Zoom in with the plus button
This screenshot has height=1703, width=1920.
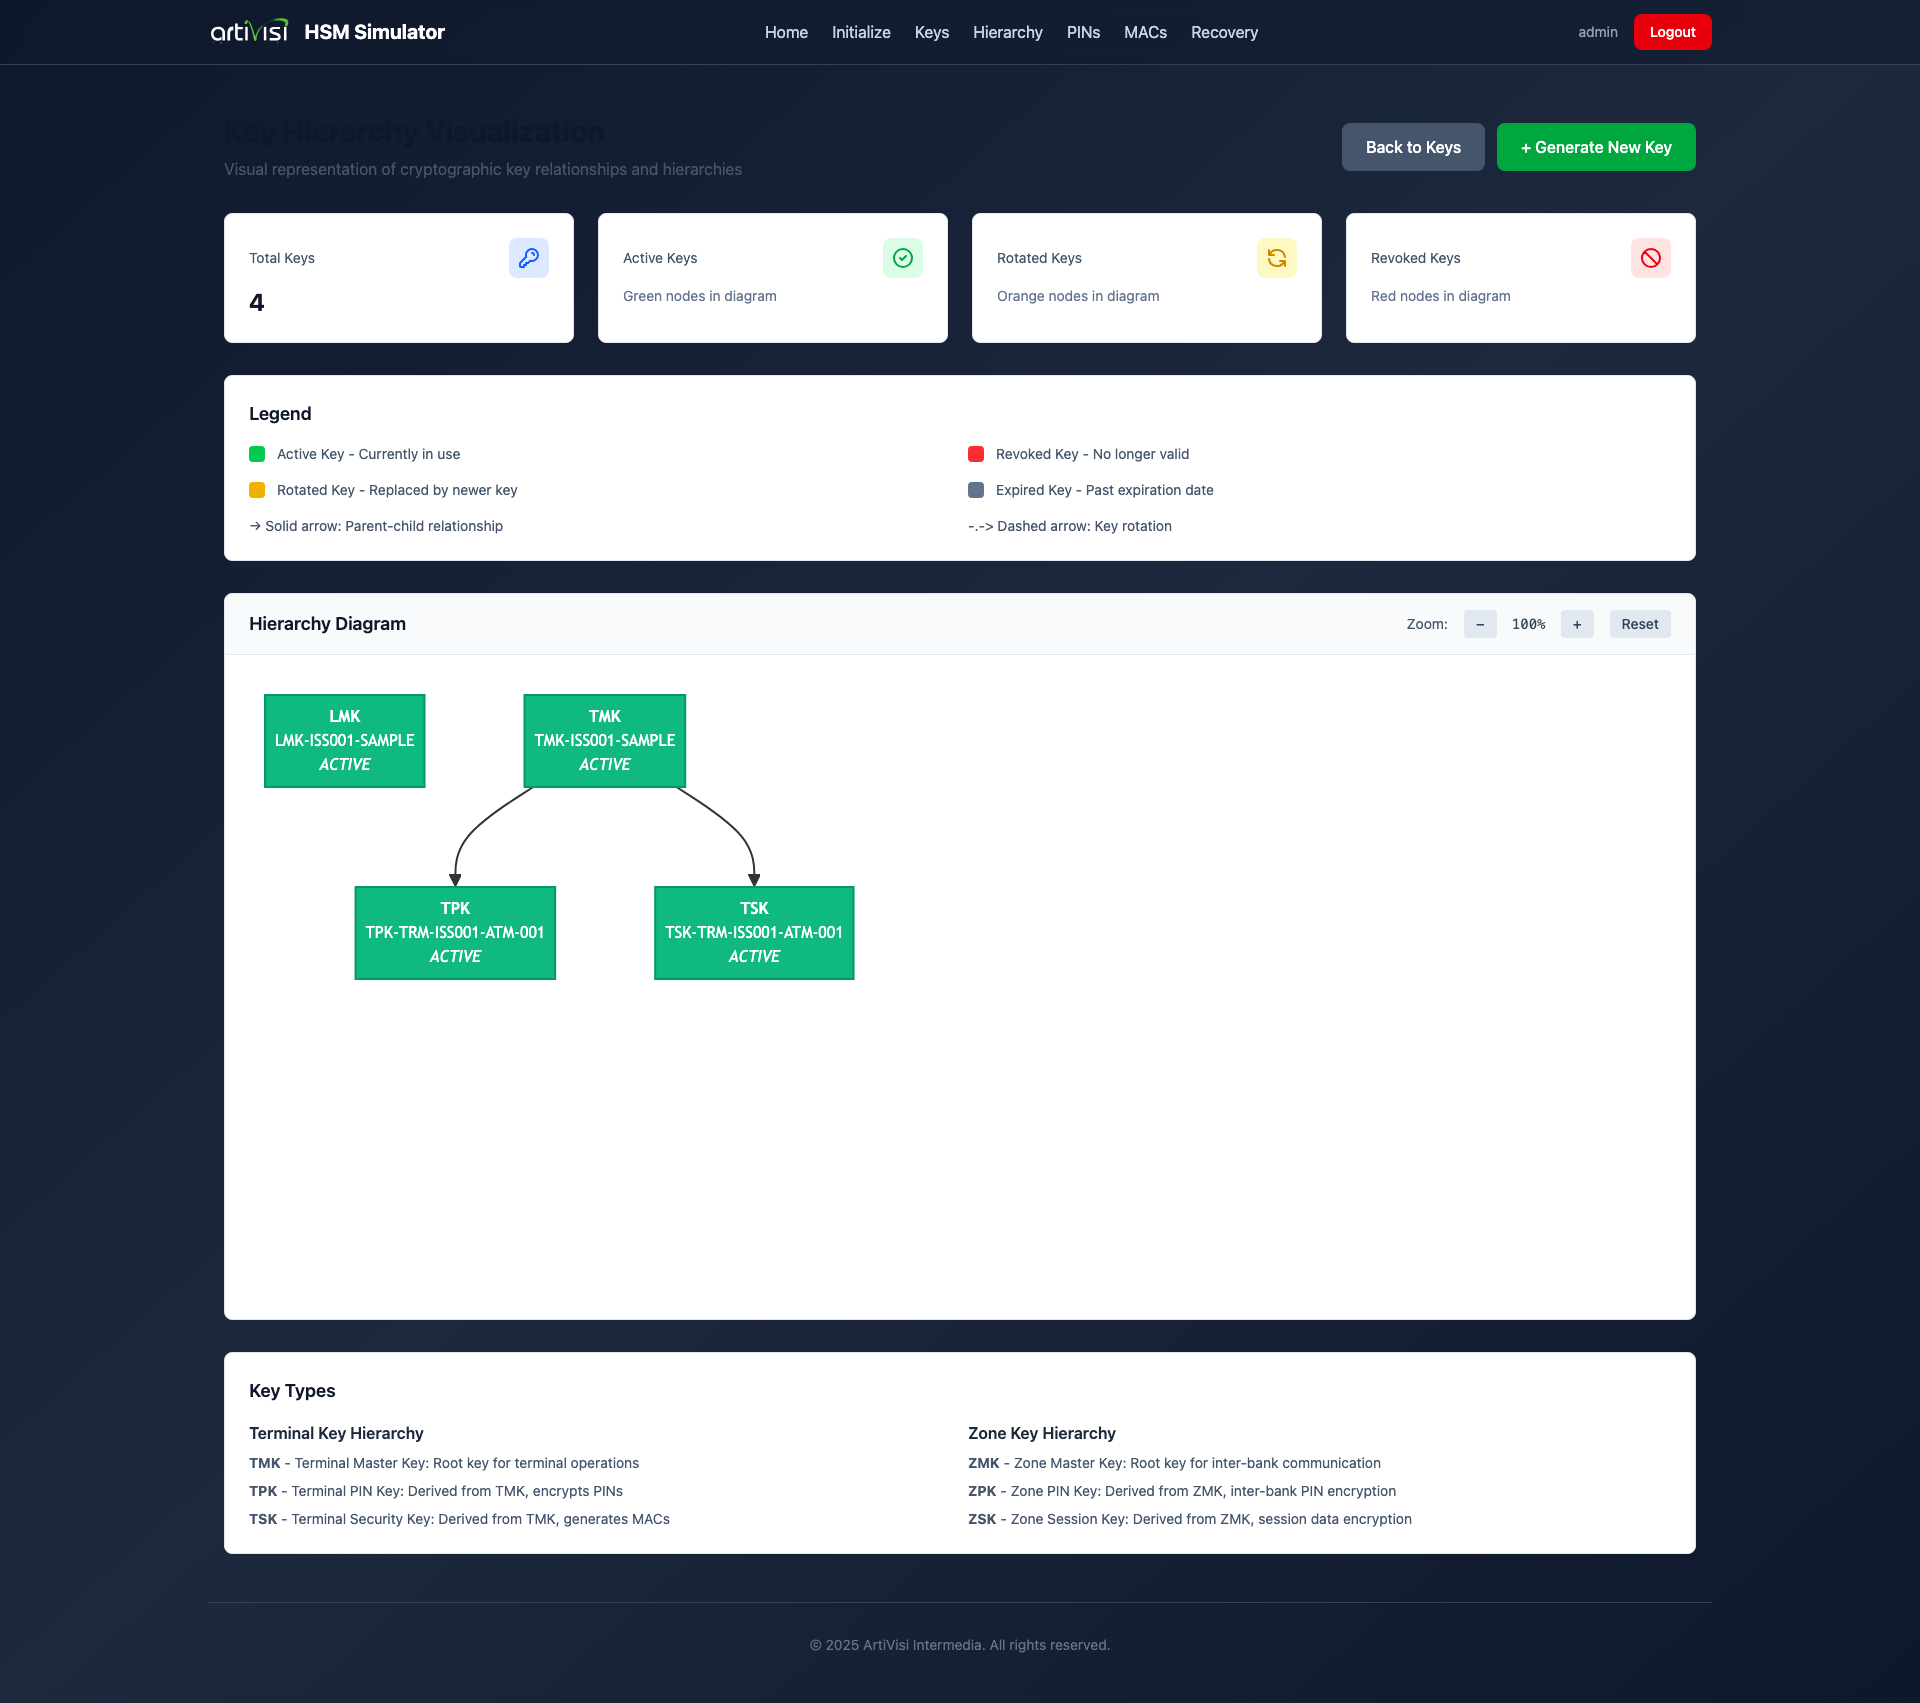coord(1577,624)
